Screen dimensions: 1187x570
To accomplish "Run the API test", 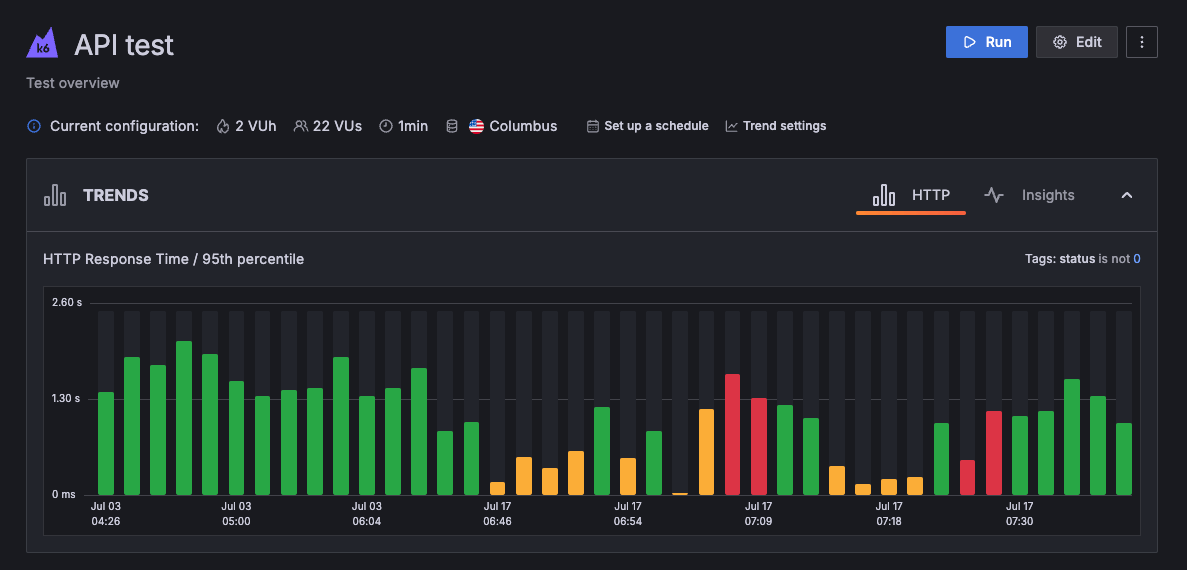I will point(986,42).
